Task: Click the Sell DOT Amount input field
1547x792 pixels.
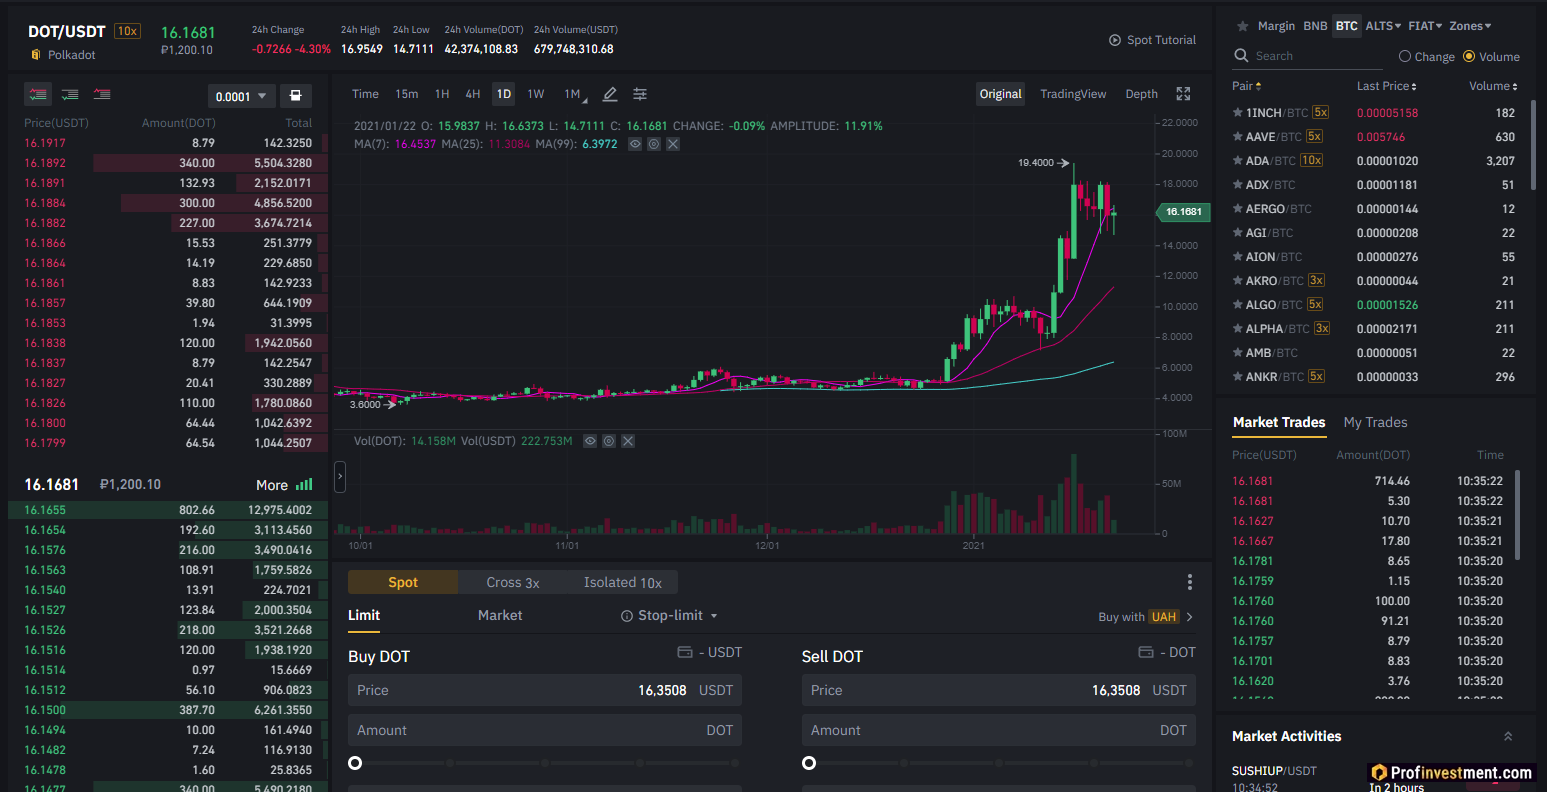Action: point(999,730)
